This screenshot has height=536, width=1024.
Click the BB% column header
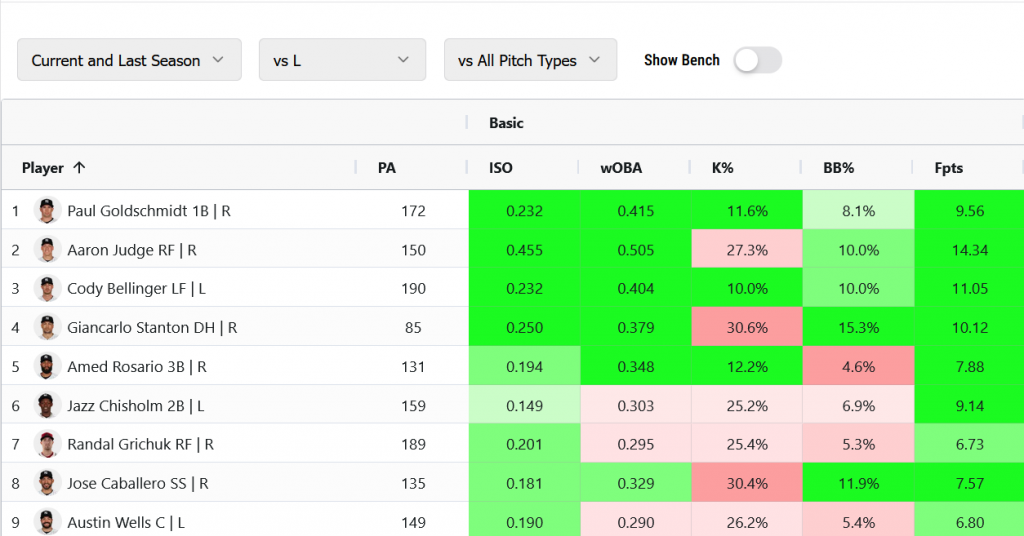point(838,168)
